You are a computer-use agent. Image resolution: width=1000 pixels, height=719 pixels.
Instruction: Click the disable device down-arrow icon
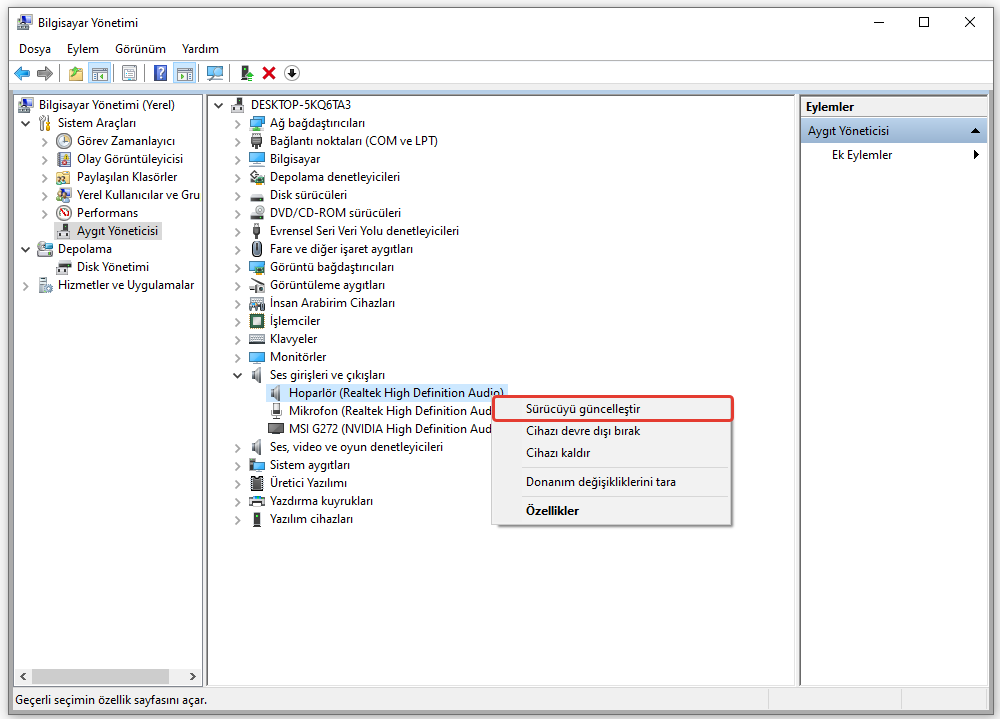point(292,73)
